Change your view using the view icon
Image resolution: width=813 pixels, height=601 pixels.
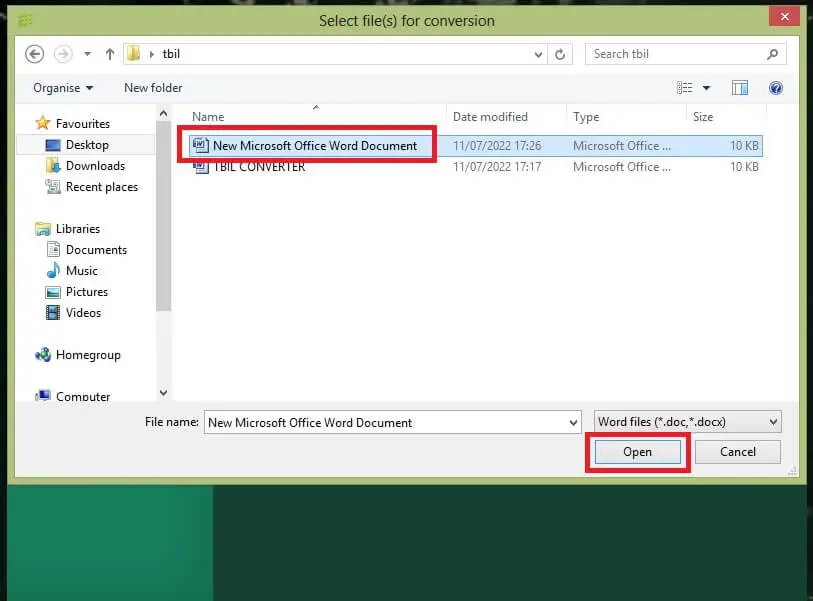684,88
